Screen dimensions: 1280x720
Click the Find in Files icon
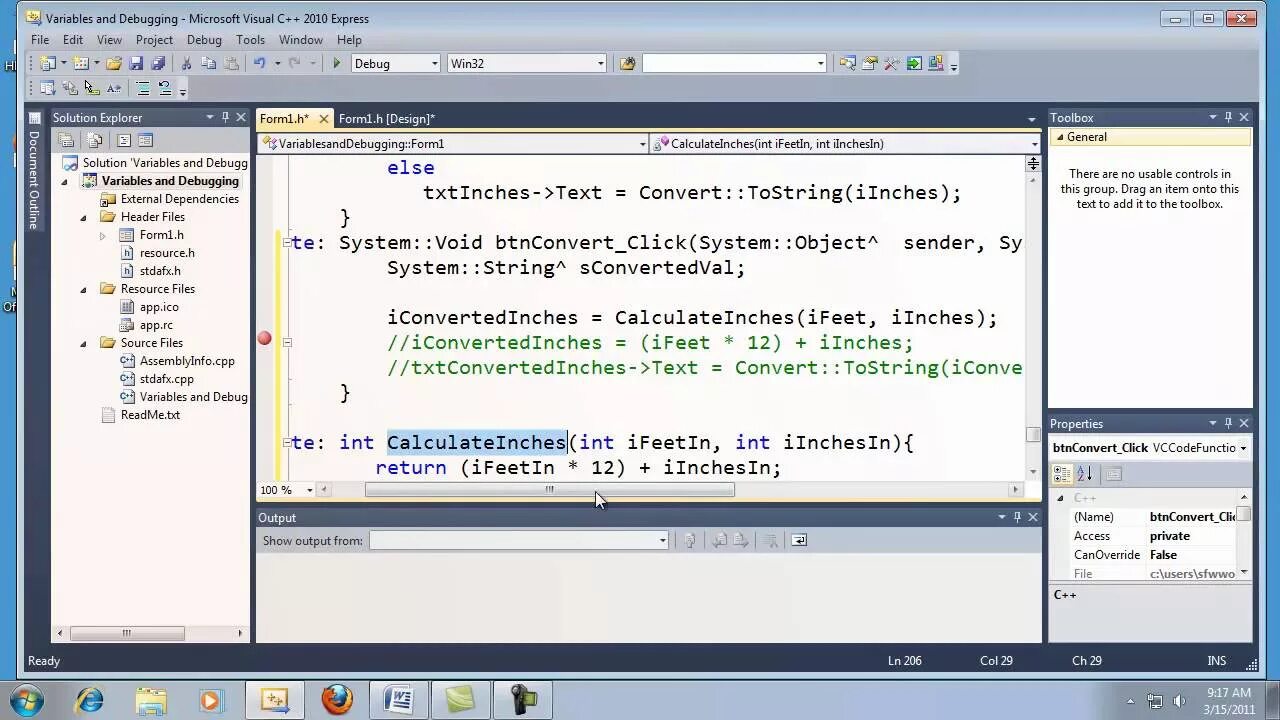[627, 63]
